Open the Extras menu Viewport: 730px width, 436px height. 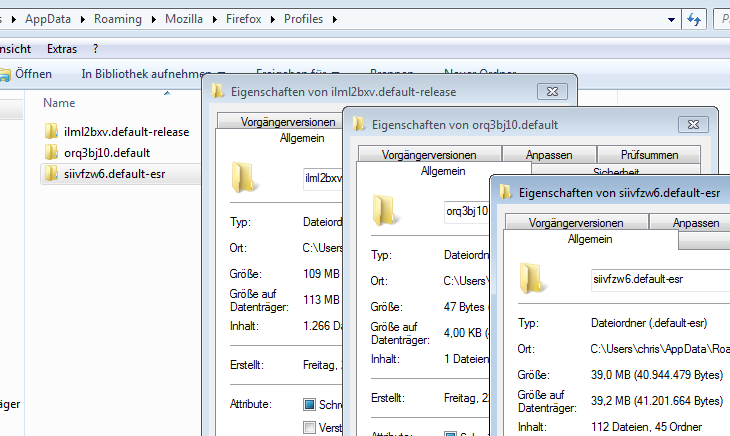point(62,49)
